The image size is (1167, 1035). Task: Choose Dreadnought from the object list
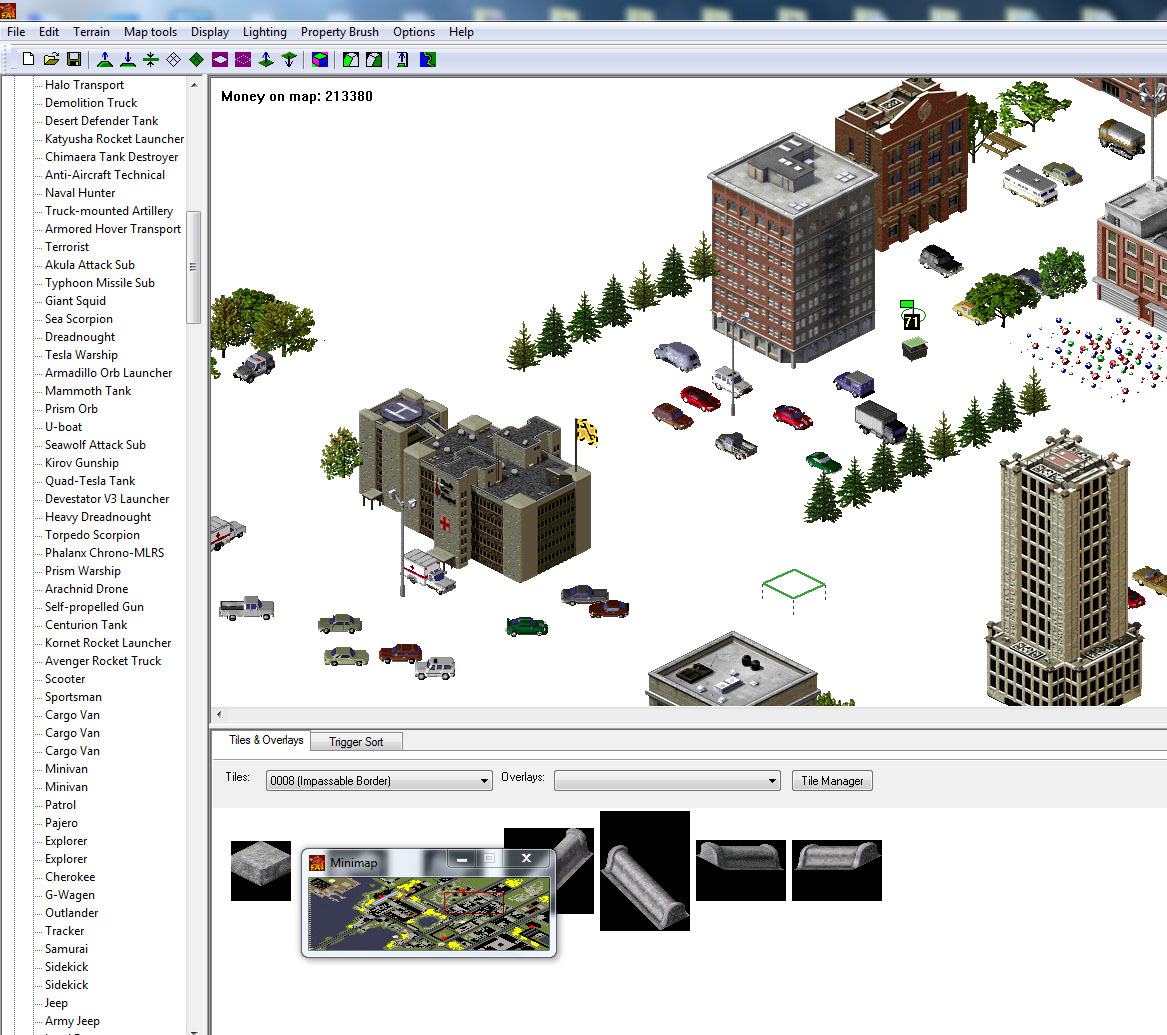click(80, 337)
